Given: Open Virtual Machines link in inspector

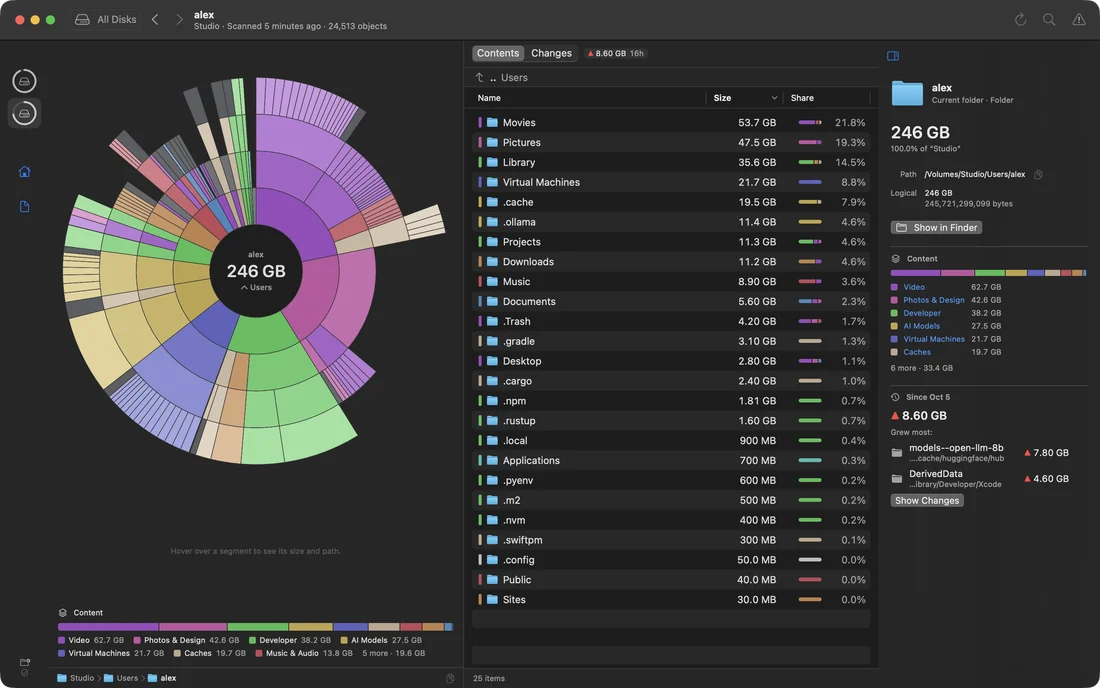Looking at the screenshot, I should click(934, 339).
